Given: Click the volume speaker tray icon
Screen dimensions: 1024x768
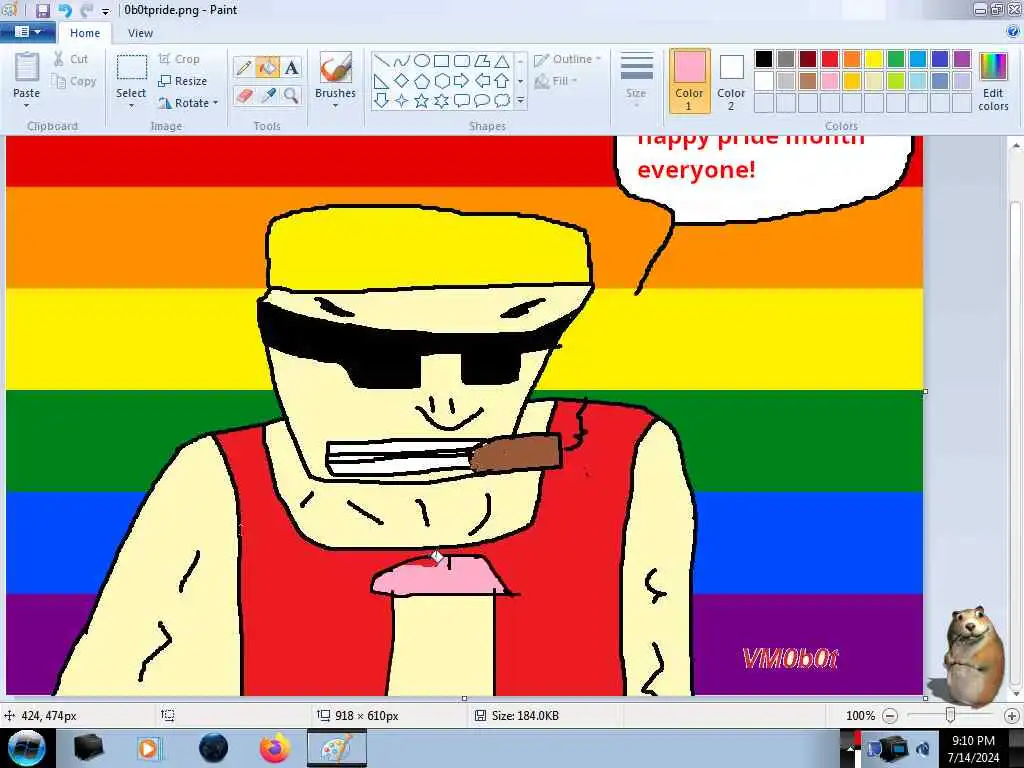Looking at the screenshot, I should pos(924,748).
